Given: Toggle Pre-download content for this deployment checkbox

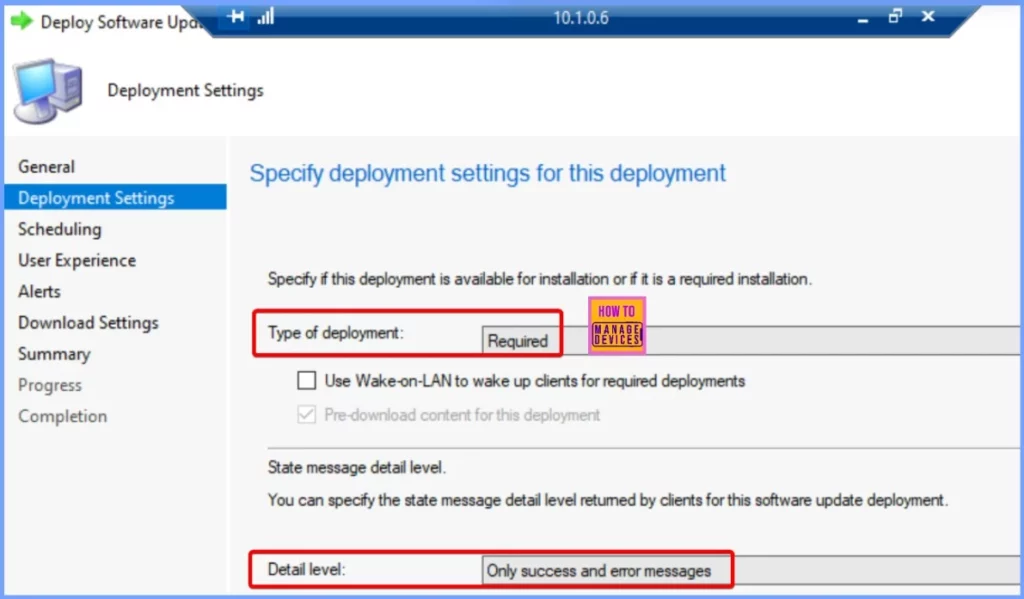Looking at the screenshot, I should (x=306, y=415).
